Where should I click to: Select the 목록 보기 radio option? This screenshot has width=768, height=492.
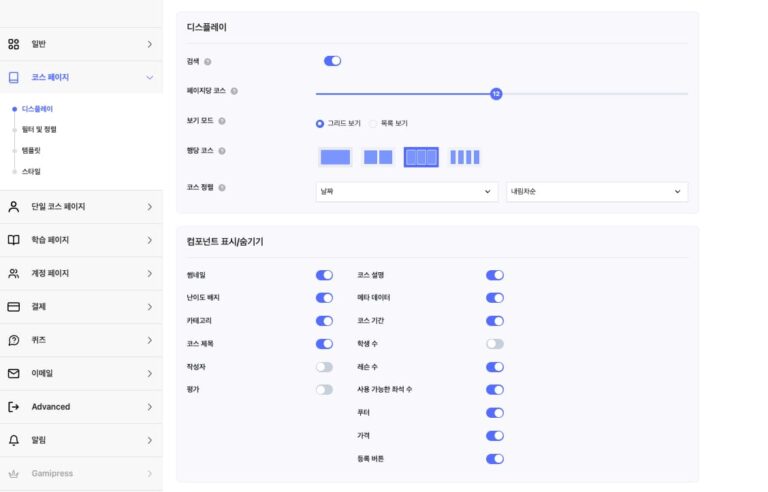pyautogui.click(x=373, y=123)
